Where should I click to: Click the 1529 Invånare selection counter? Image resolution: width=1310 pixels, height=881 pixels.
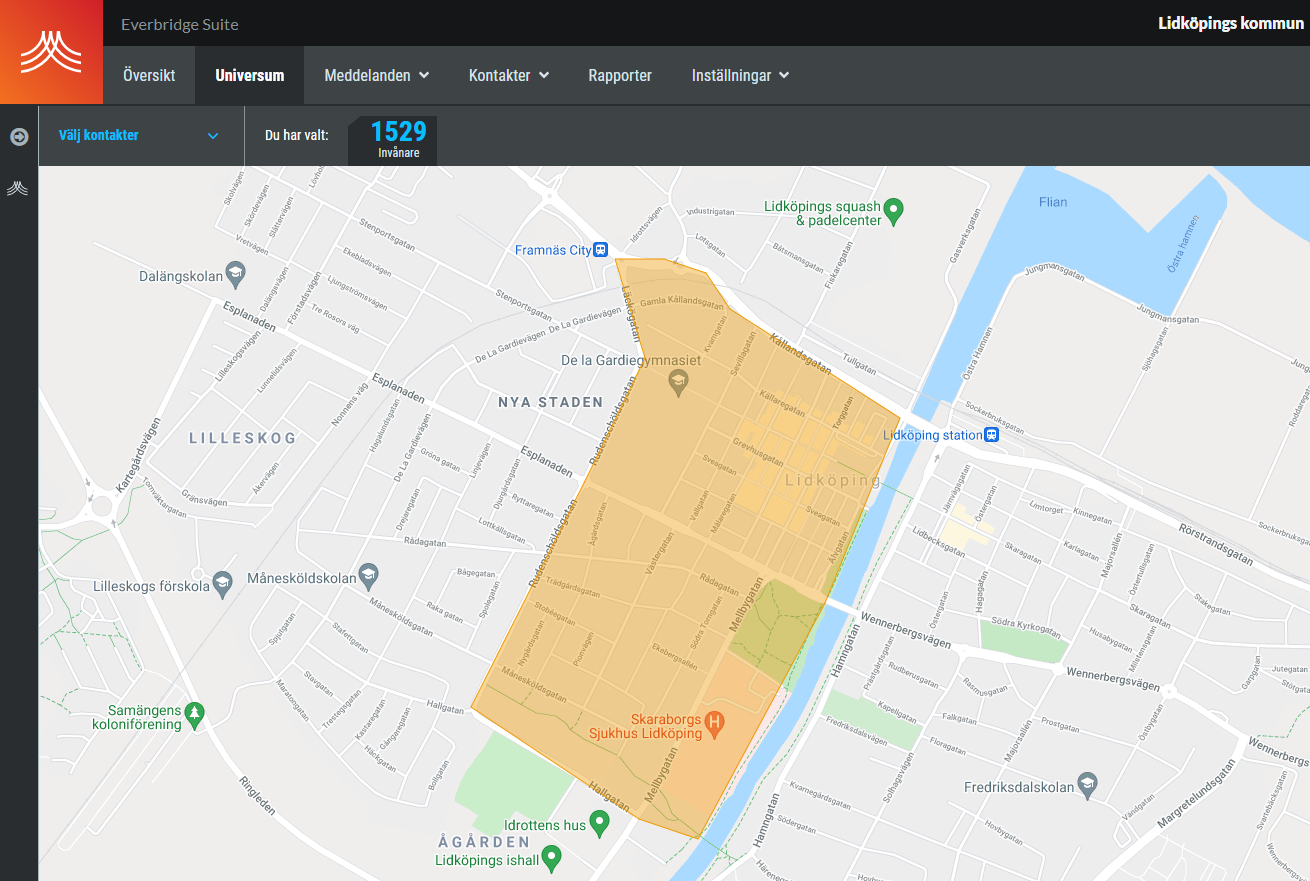pos(398,139)
